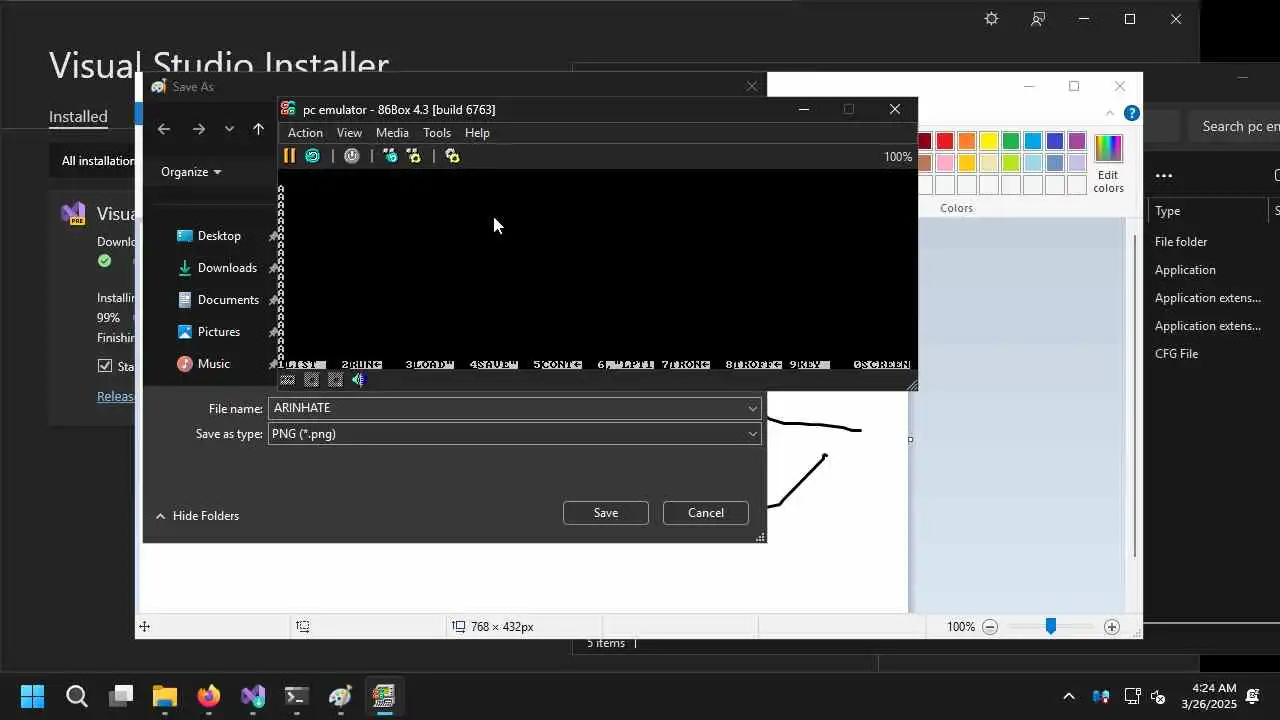Zoom in using Paint plus button
Viewport: 1280px width, 720px height.
[1112, 627]
